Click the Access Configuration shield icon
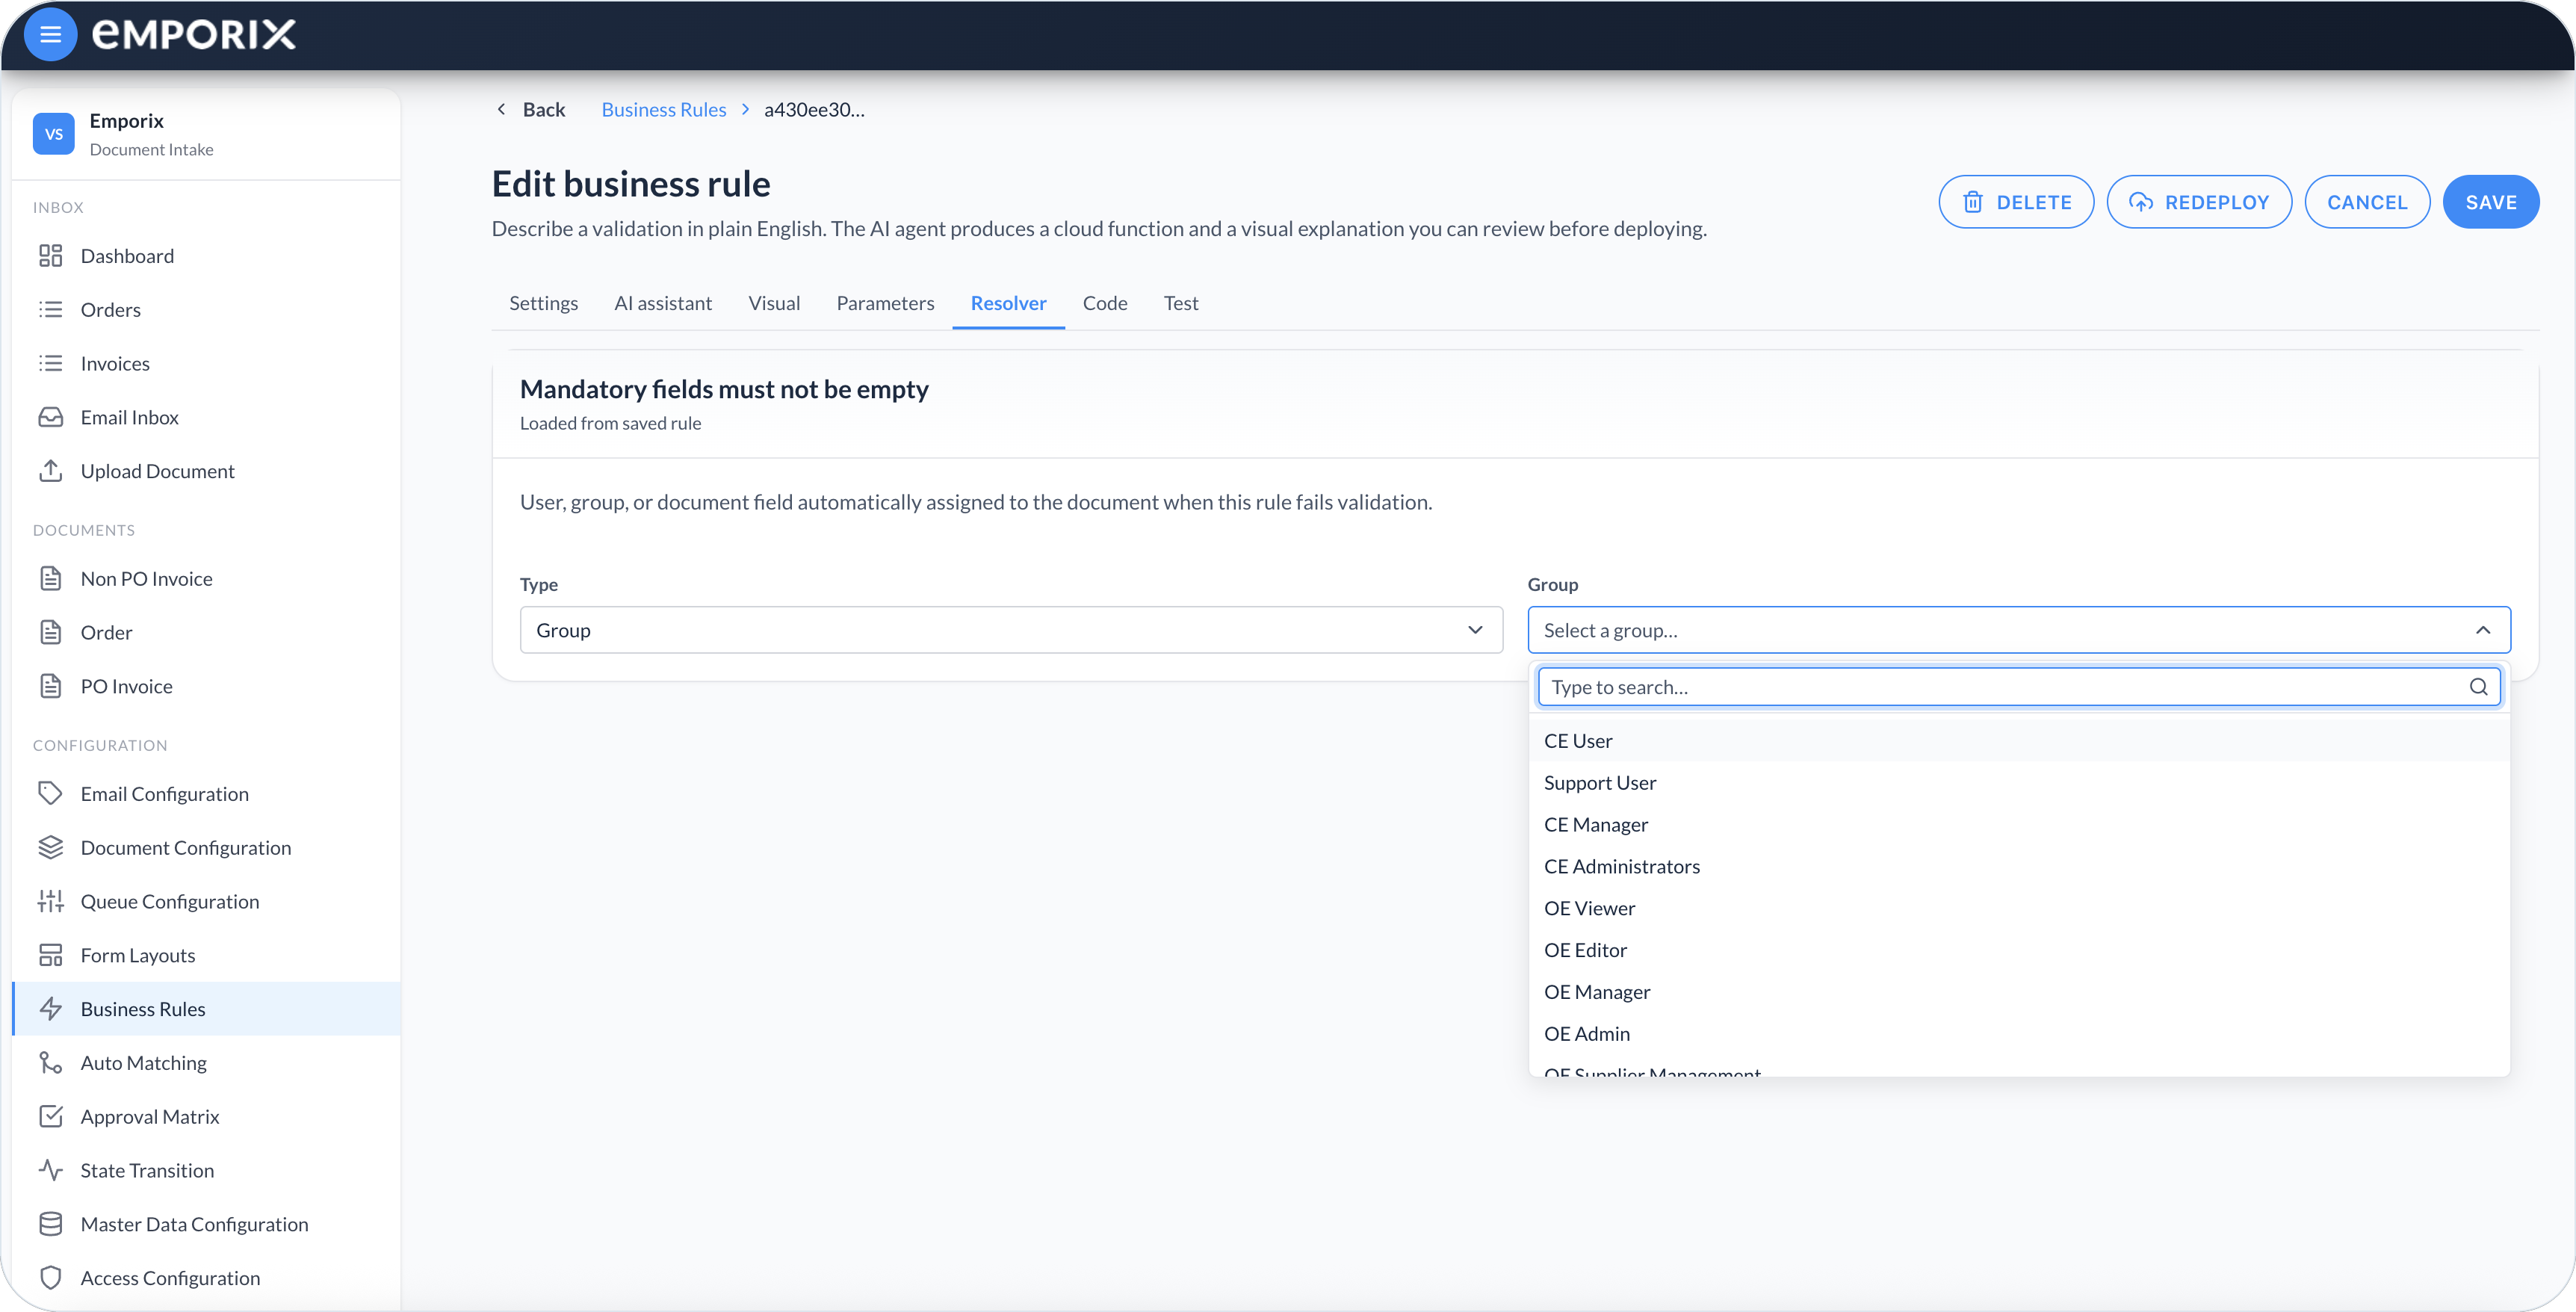2576x1312 pixels. [x=50, y=1279]
